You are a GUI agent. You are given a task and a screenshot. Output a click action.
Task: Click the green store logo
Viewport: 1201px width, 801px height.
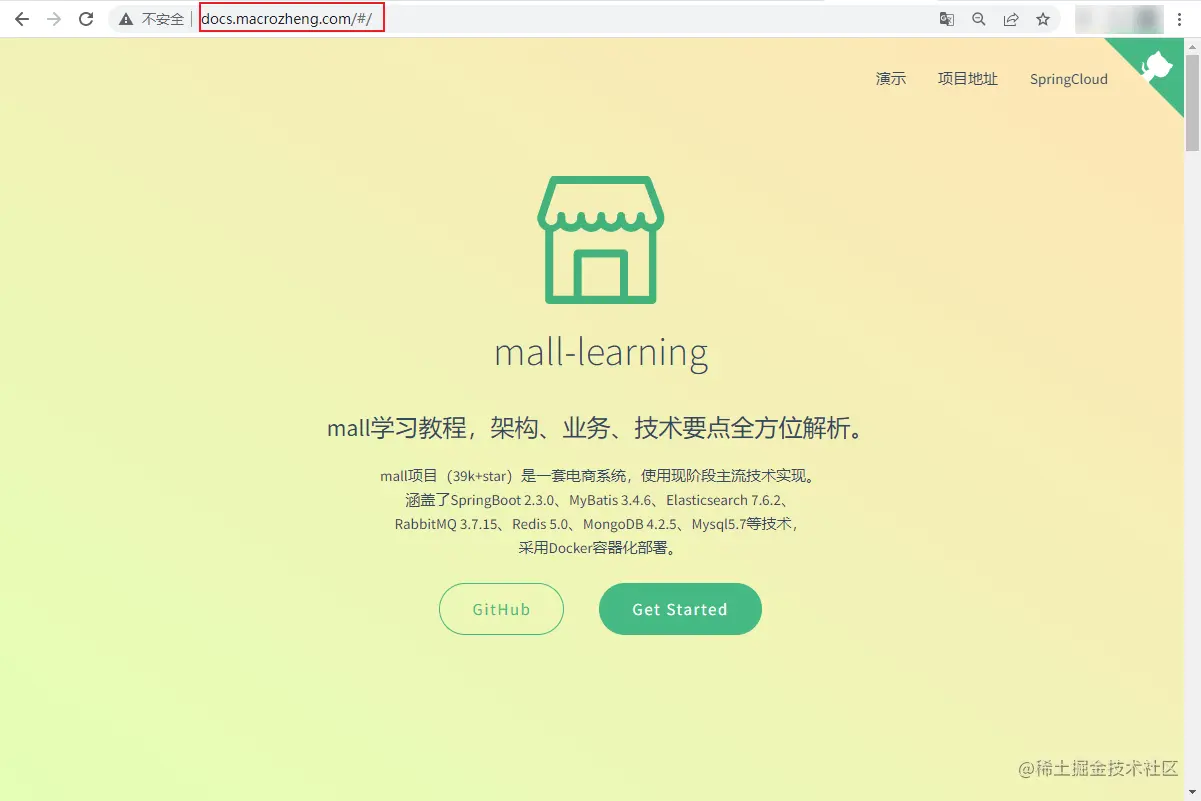[601, 240]
